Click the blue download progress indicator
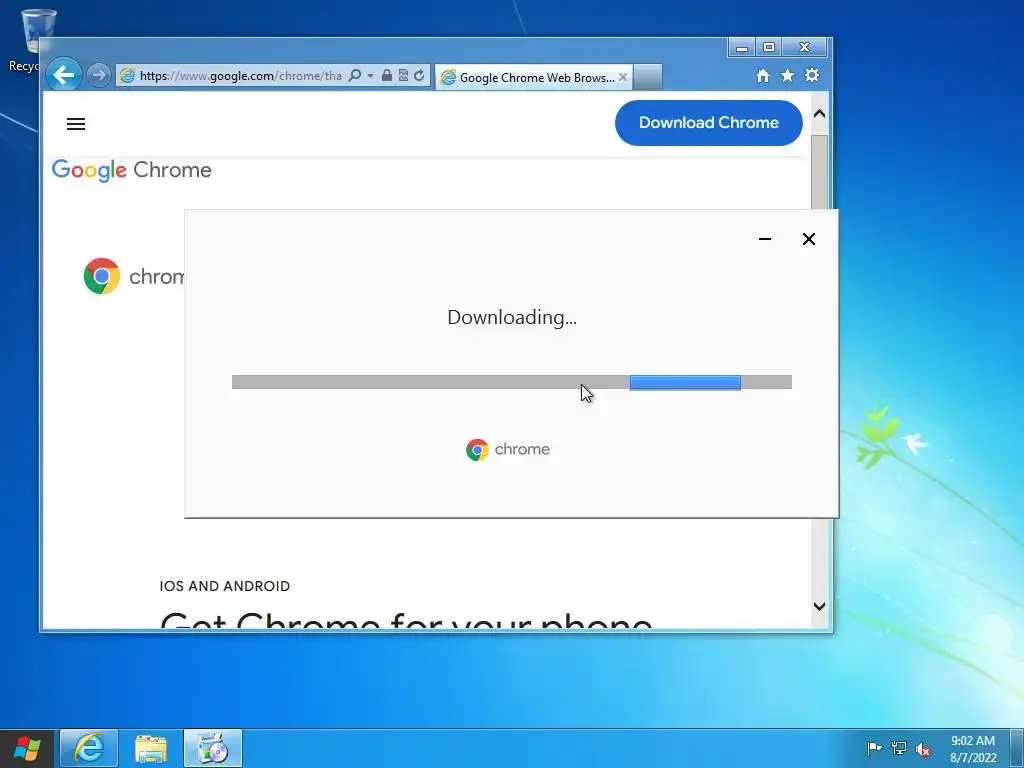1024x768 pixels. (685, 382)
